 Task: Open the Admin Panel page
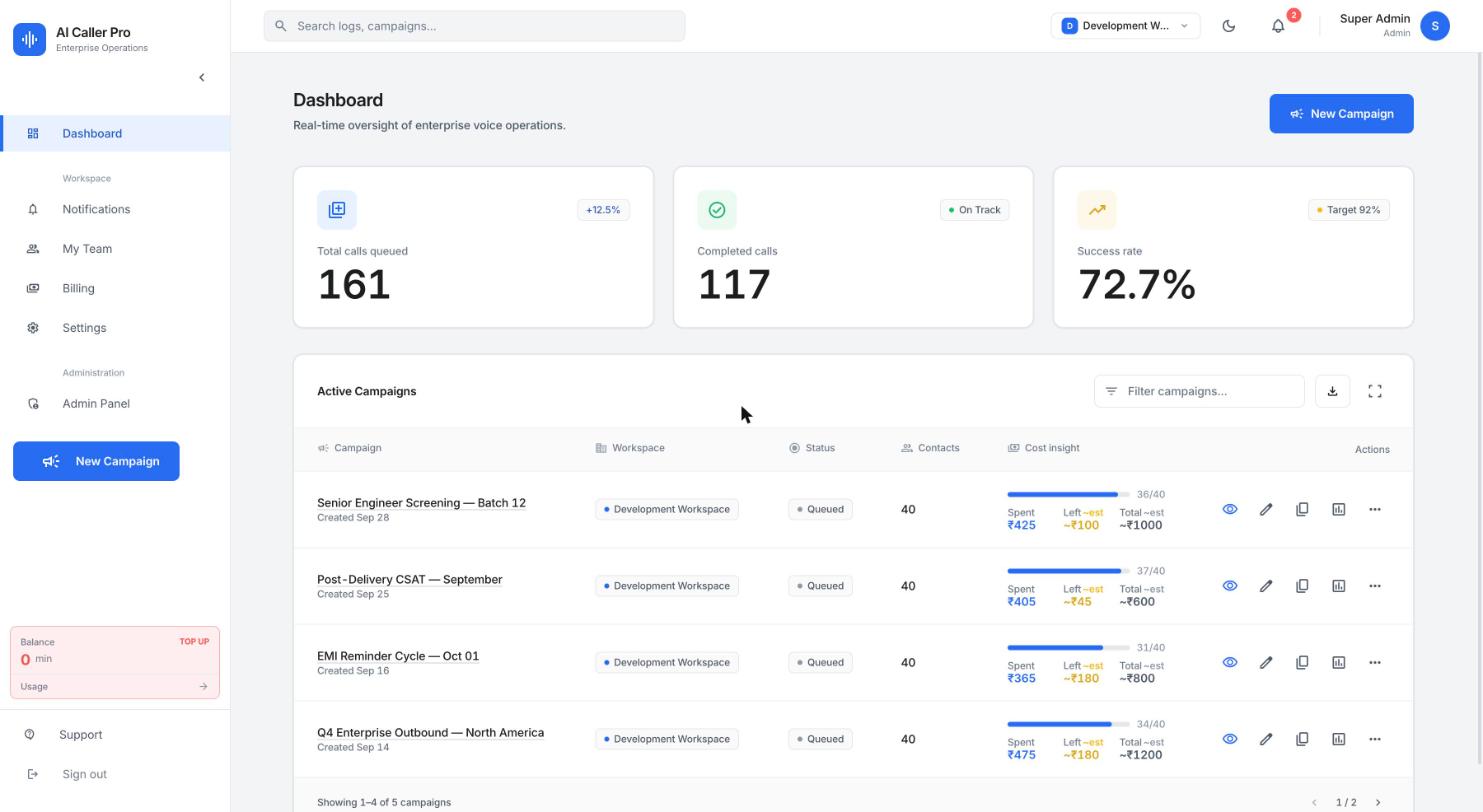pyautogui.click(x=115, y=404)
